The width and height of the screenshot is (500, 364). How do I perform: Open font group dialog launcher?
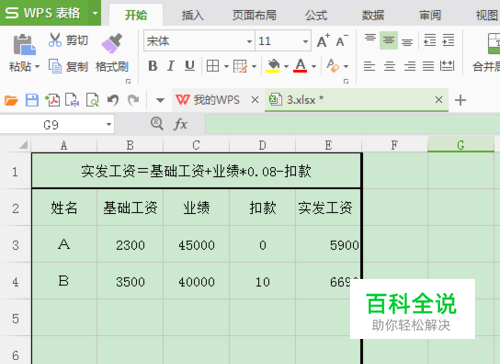click(x=346, y=81)
